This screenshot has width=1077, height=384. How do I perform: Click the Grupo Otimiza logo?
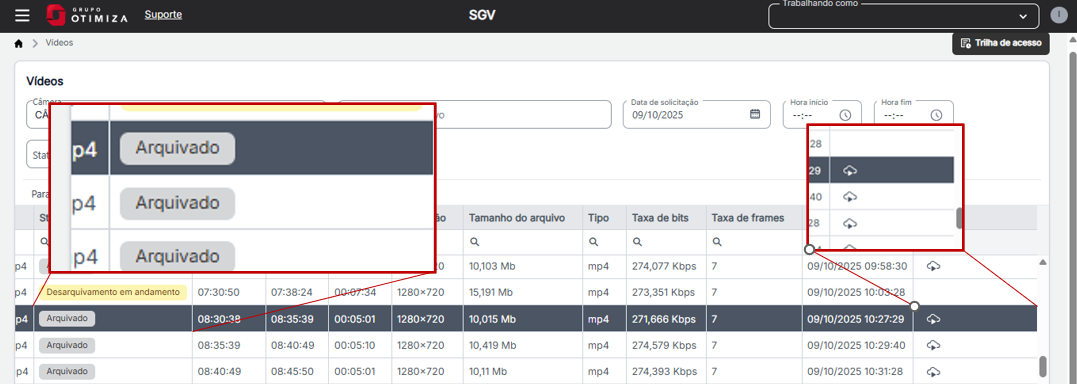(87, 15)
